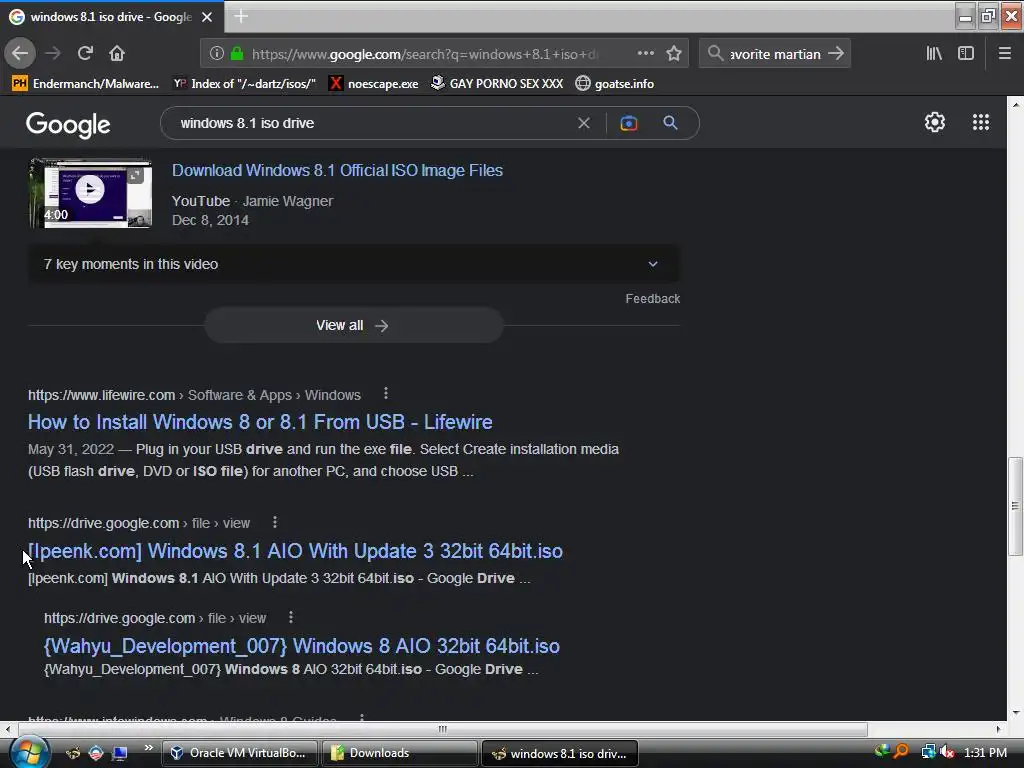Open more options for the lifewire.com result
This screenshot has width=1024, height=768.
click(386, 393)
